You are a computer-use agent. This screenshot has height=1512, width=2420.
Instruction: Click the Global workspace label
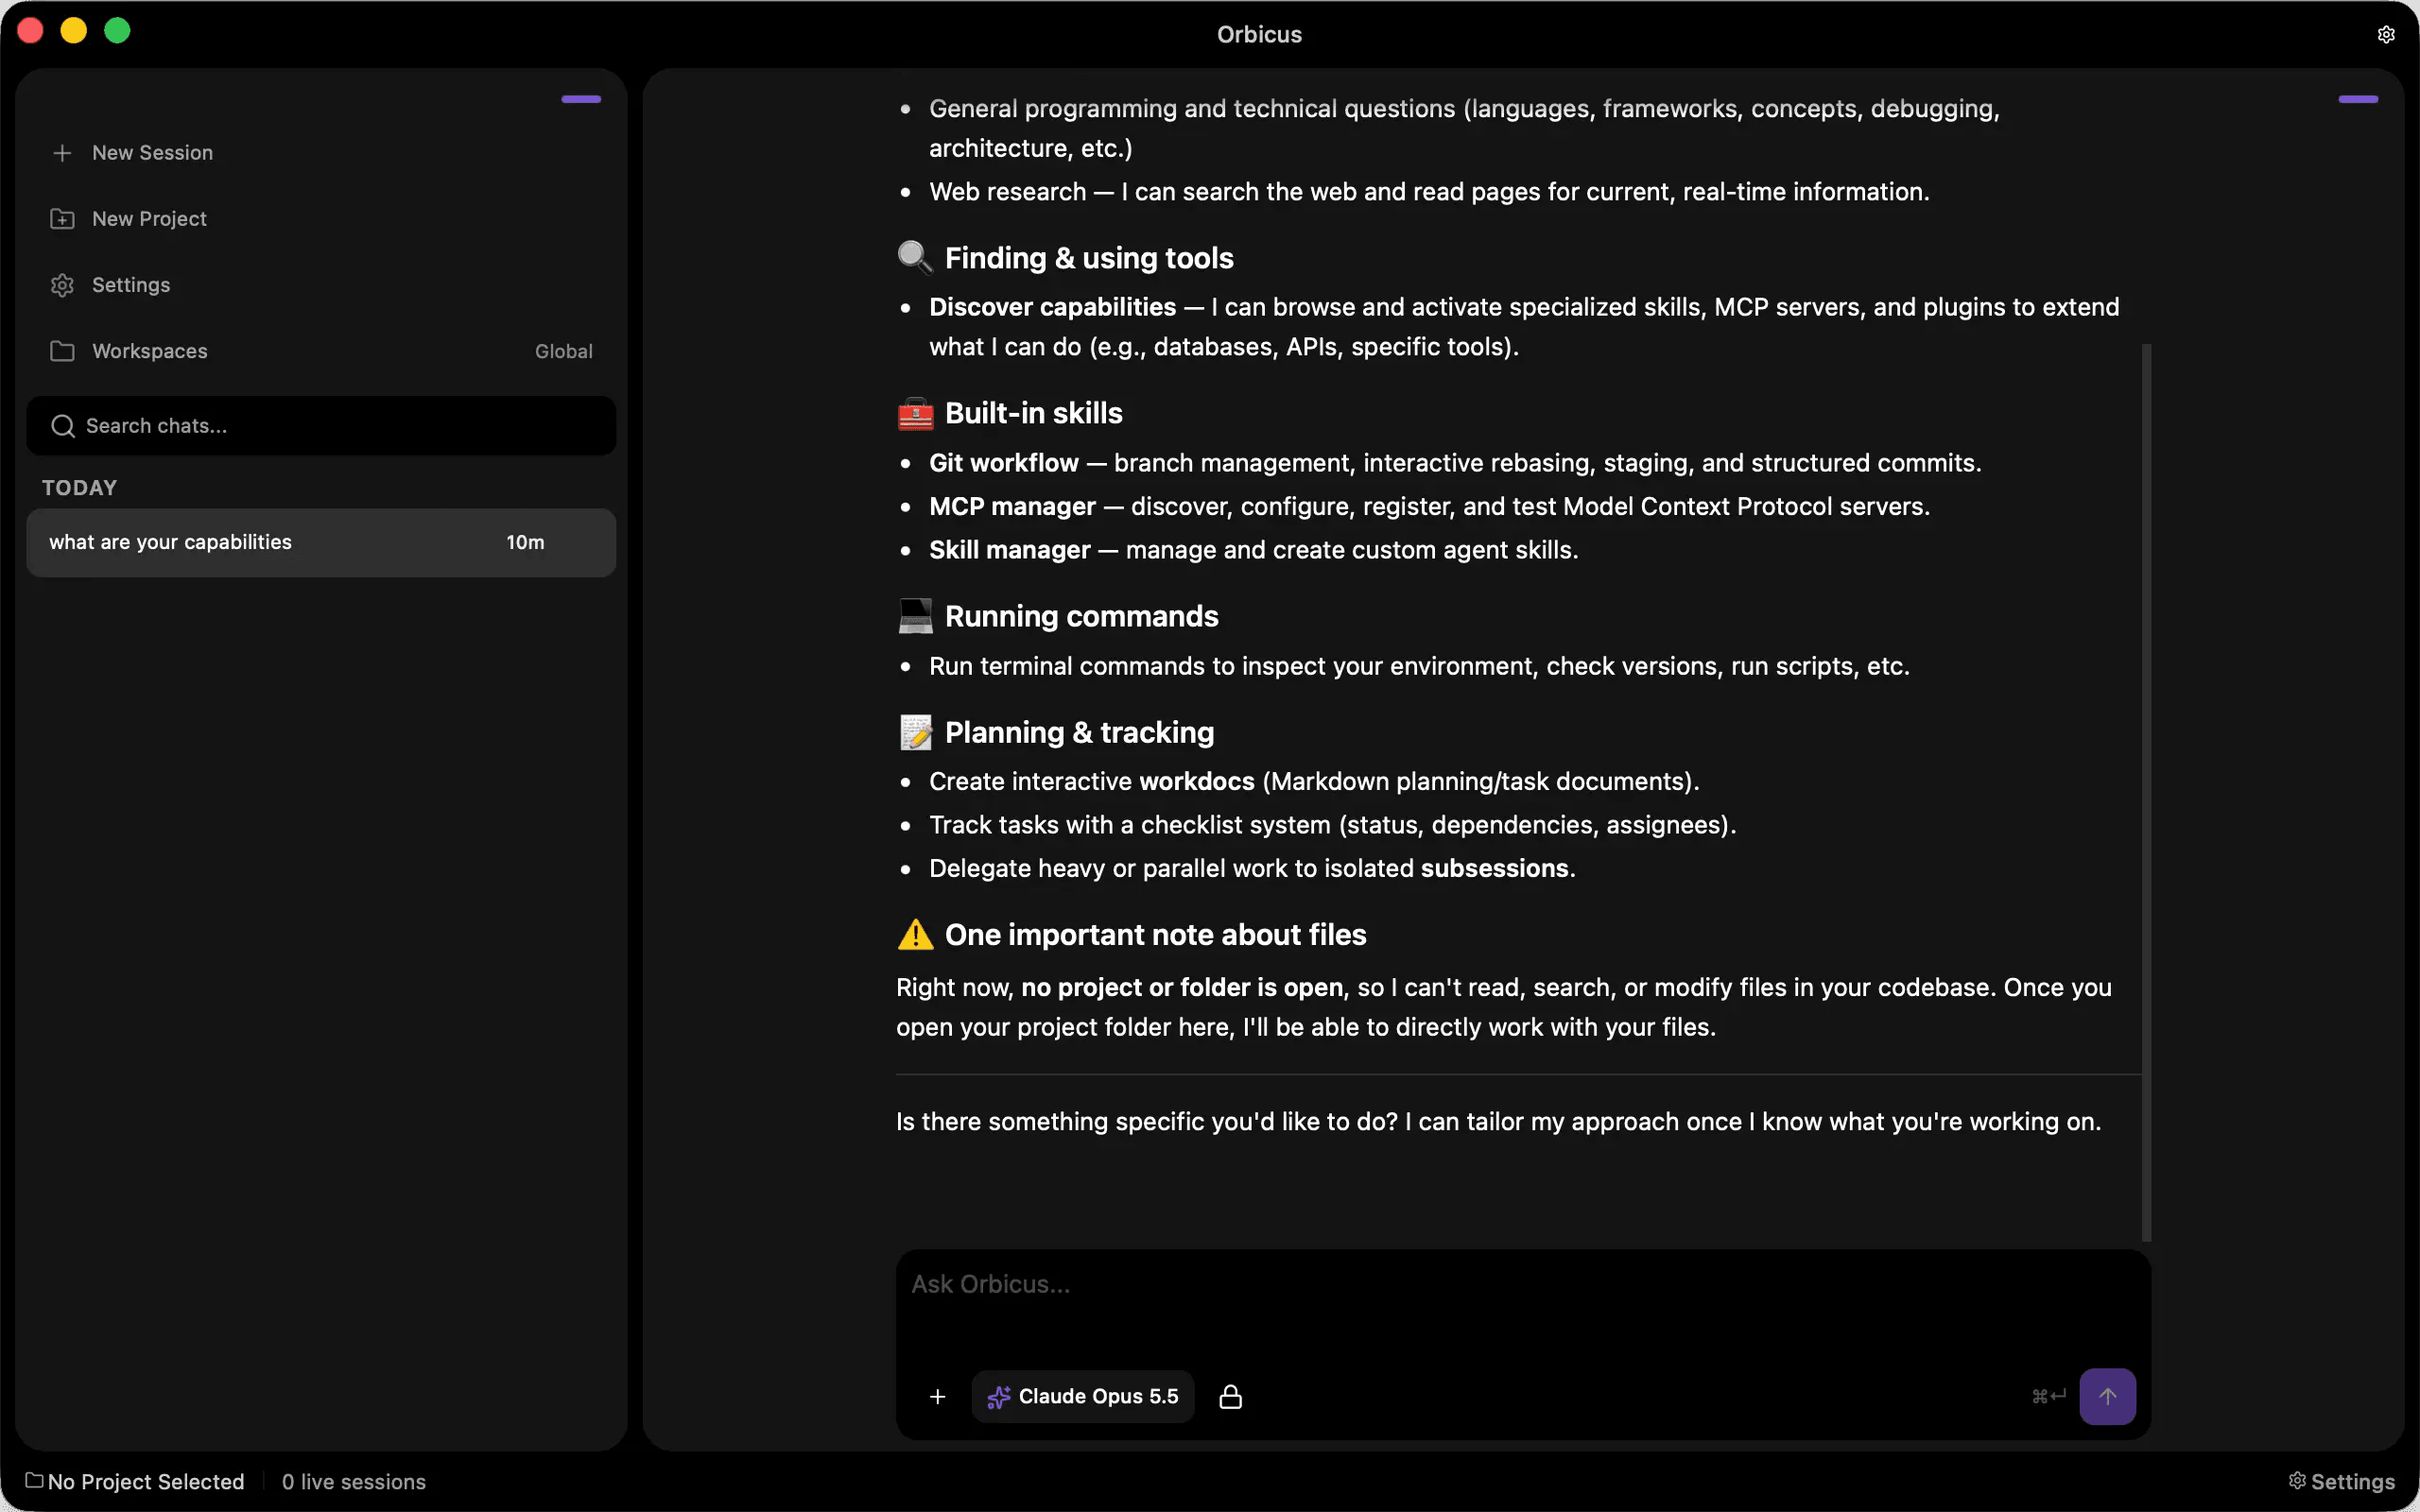[x=563, y=351]
